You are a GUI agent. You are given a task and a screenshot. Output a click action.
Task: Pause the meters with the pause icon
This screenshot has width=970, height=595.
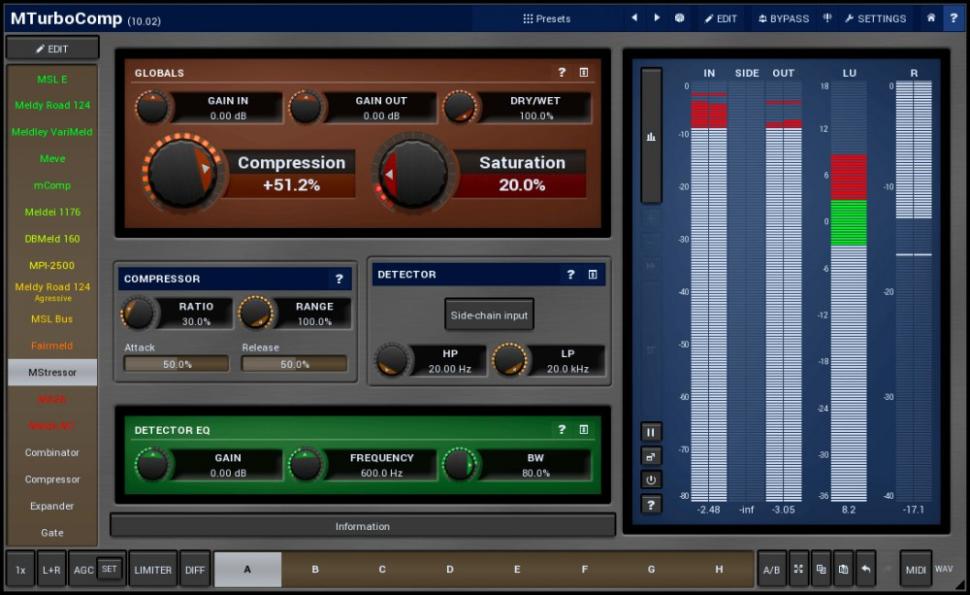(651, 432)
